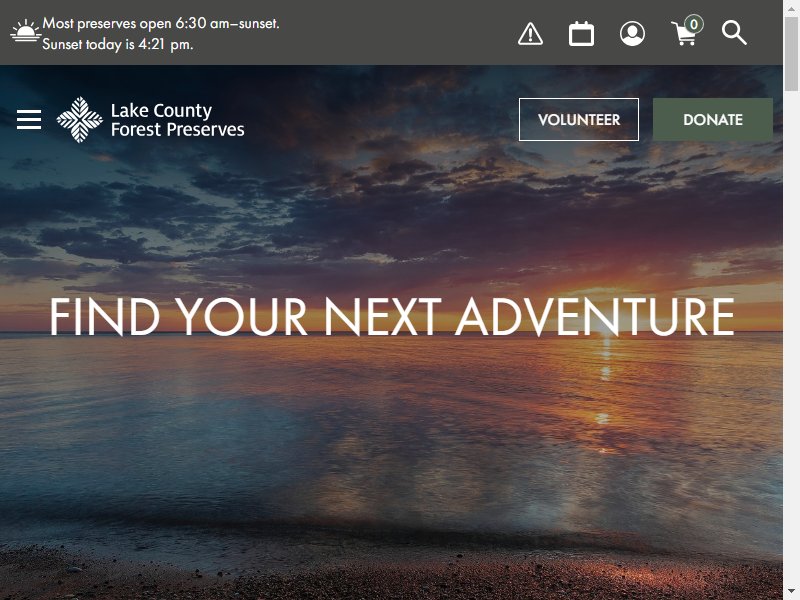The image size is (800, 600).
Task: Click the 'Most preserves open 6:30 am–sunset' text
Action: coord(161,23)
